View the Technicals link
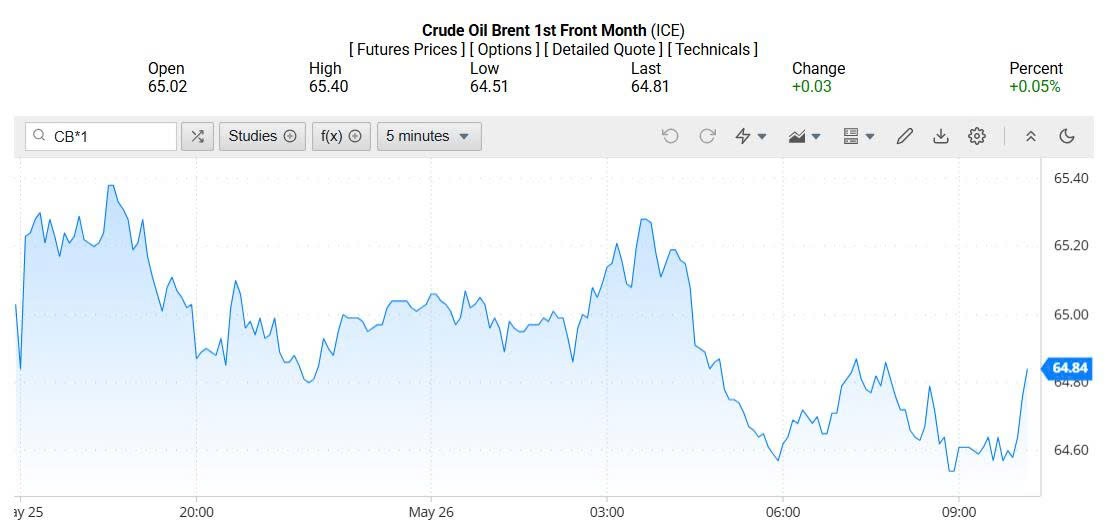 click(713, 49)
